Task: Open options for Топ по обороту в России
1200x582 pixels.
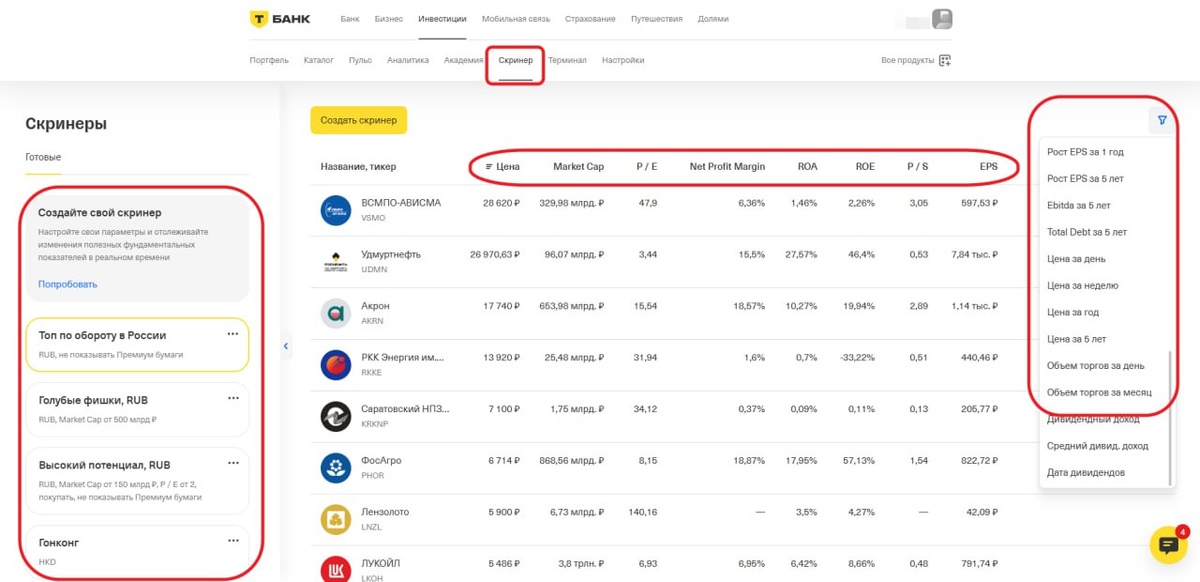Action: (233, 334)
